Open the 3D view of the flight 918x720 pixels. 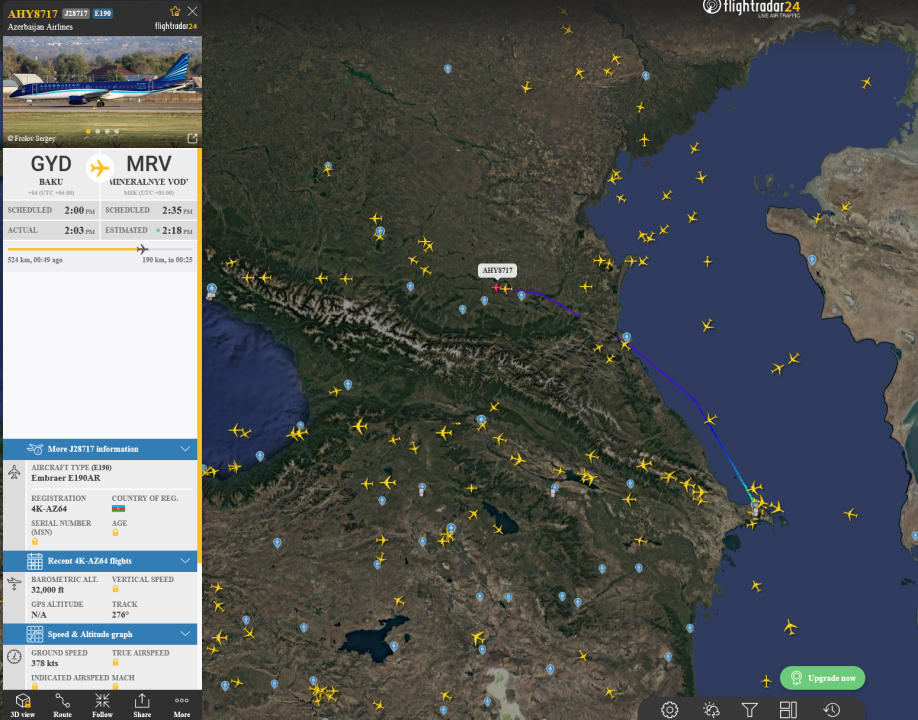tap(22, 705)
